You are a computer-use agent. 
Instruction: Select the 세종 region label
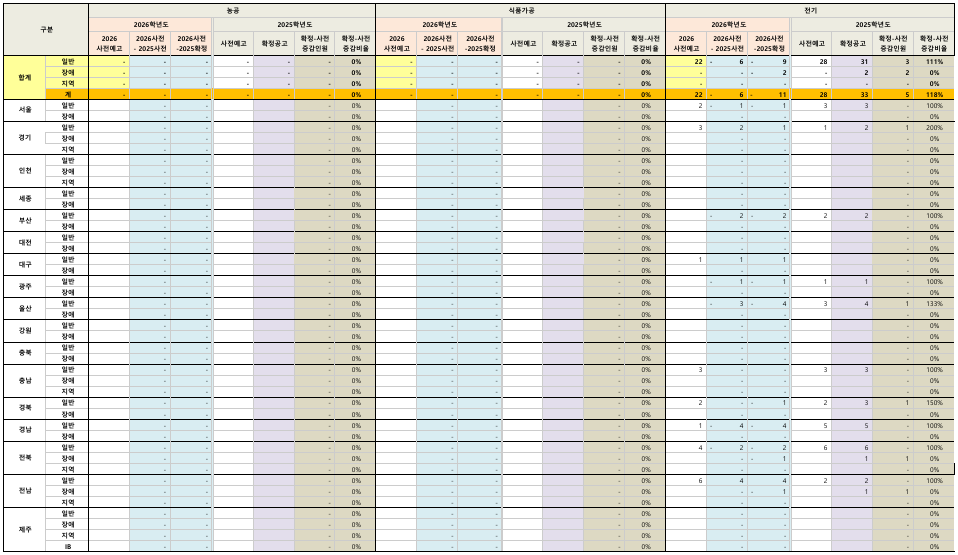point(24,199)
